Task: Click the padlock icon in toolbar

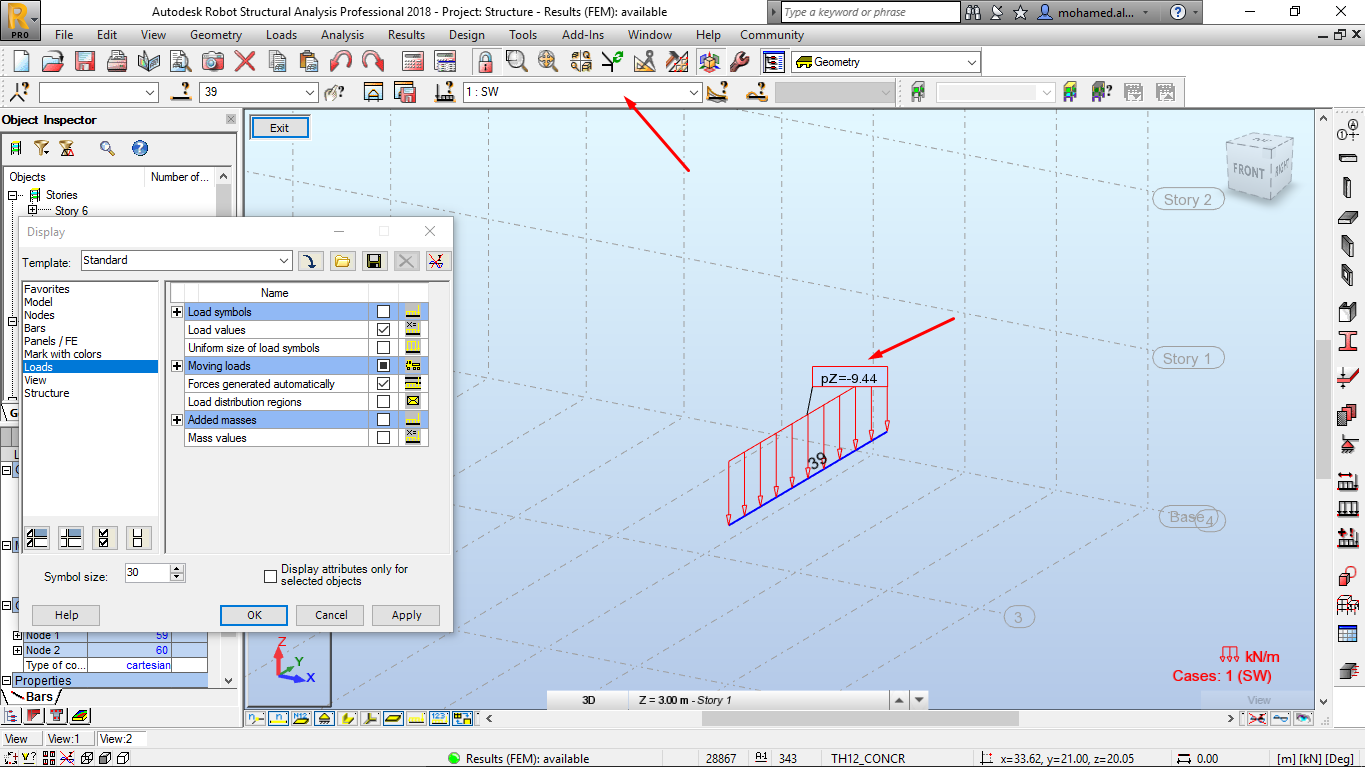Action: 485,61
